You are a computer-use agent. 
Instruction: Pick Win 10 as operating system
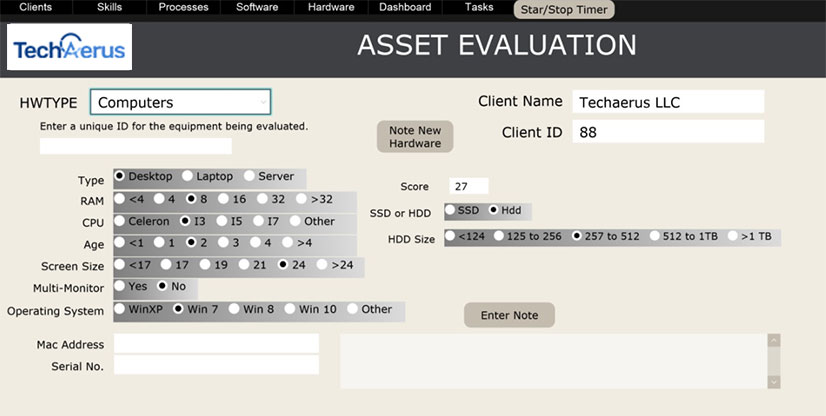click(289, 309)
